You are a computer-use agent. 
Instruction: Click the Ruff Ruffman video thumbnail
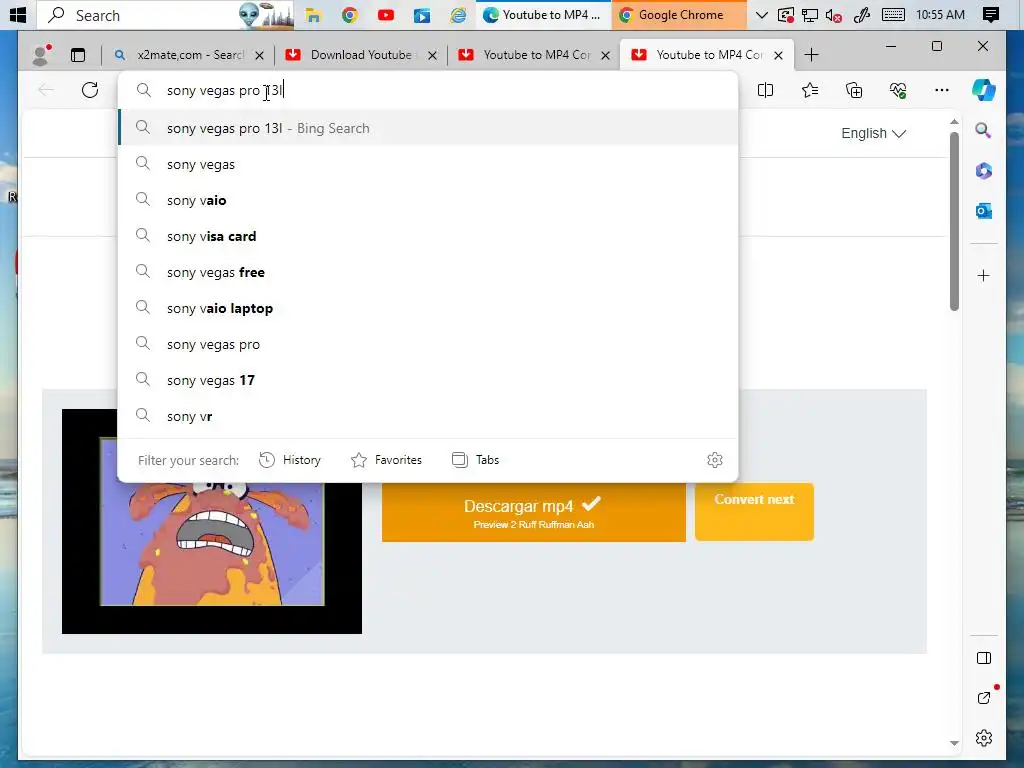(212, 521)
